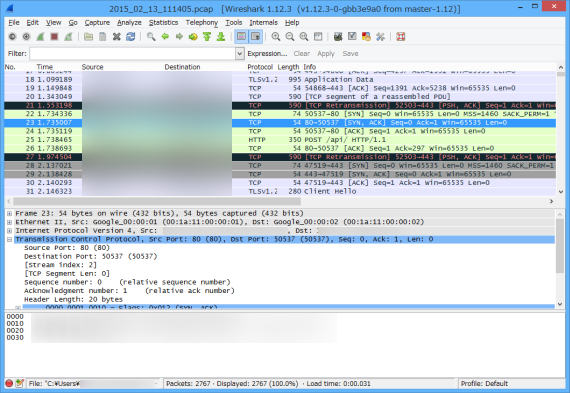Start a new live capture
The image size is (570, 393).
[40, 37]
